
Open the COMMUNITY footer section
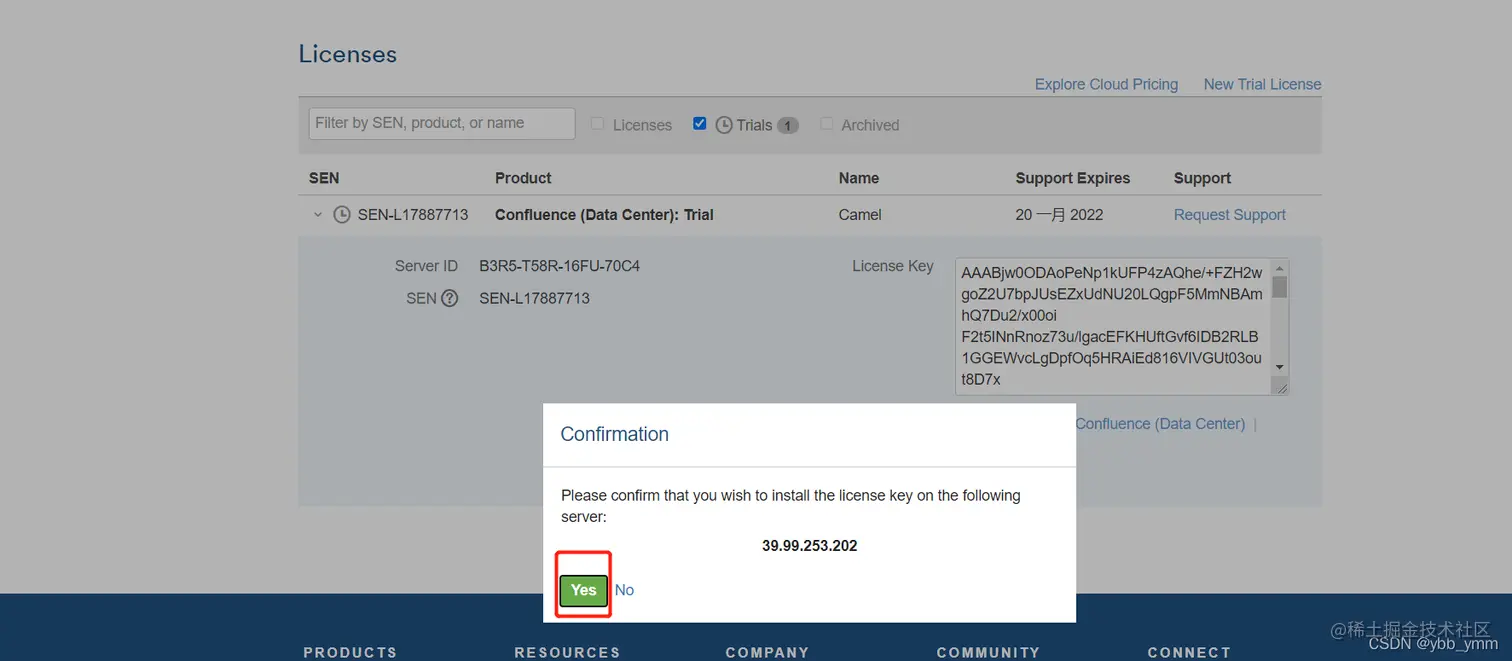(988, 652)
